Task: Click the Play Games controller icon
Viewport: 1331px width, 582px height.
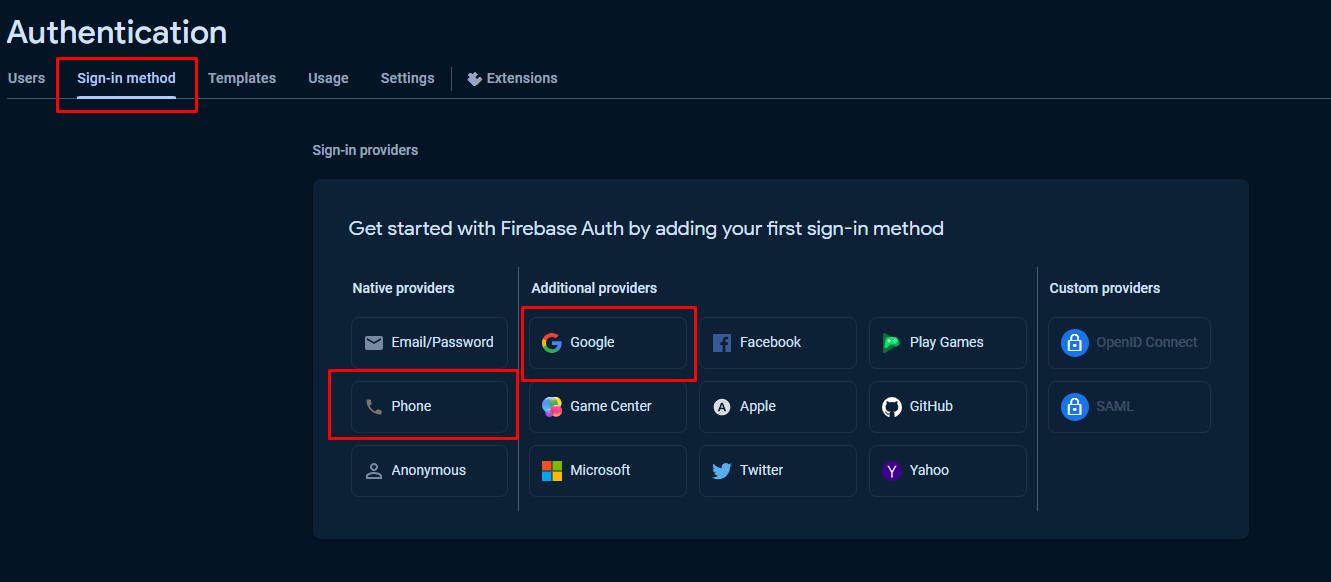Action: click(891, 343)
